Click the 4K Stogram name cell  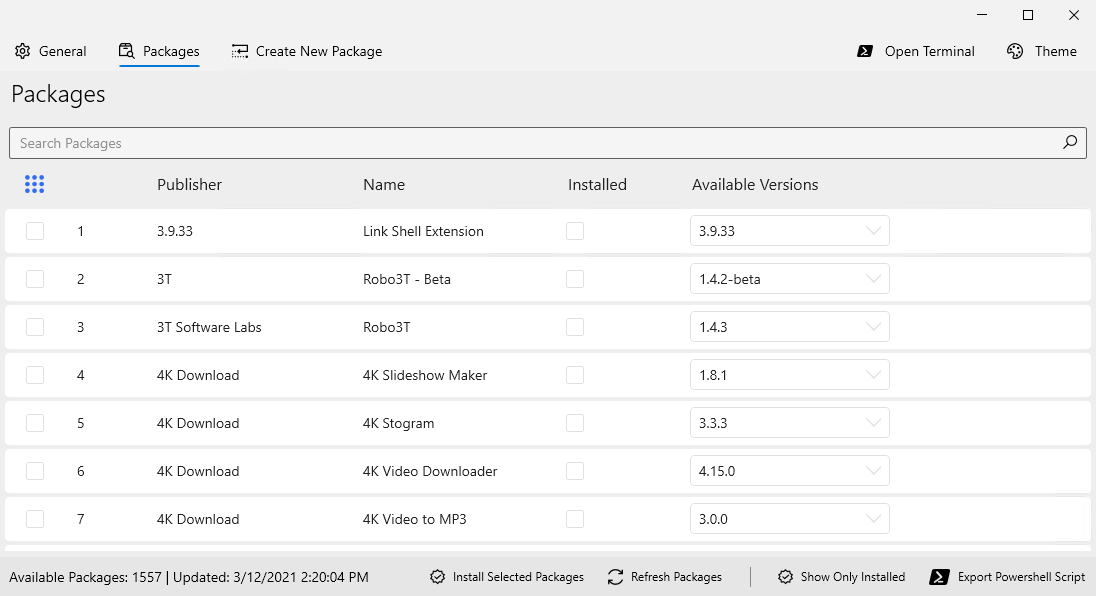[x=398, y=423]
